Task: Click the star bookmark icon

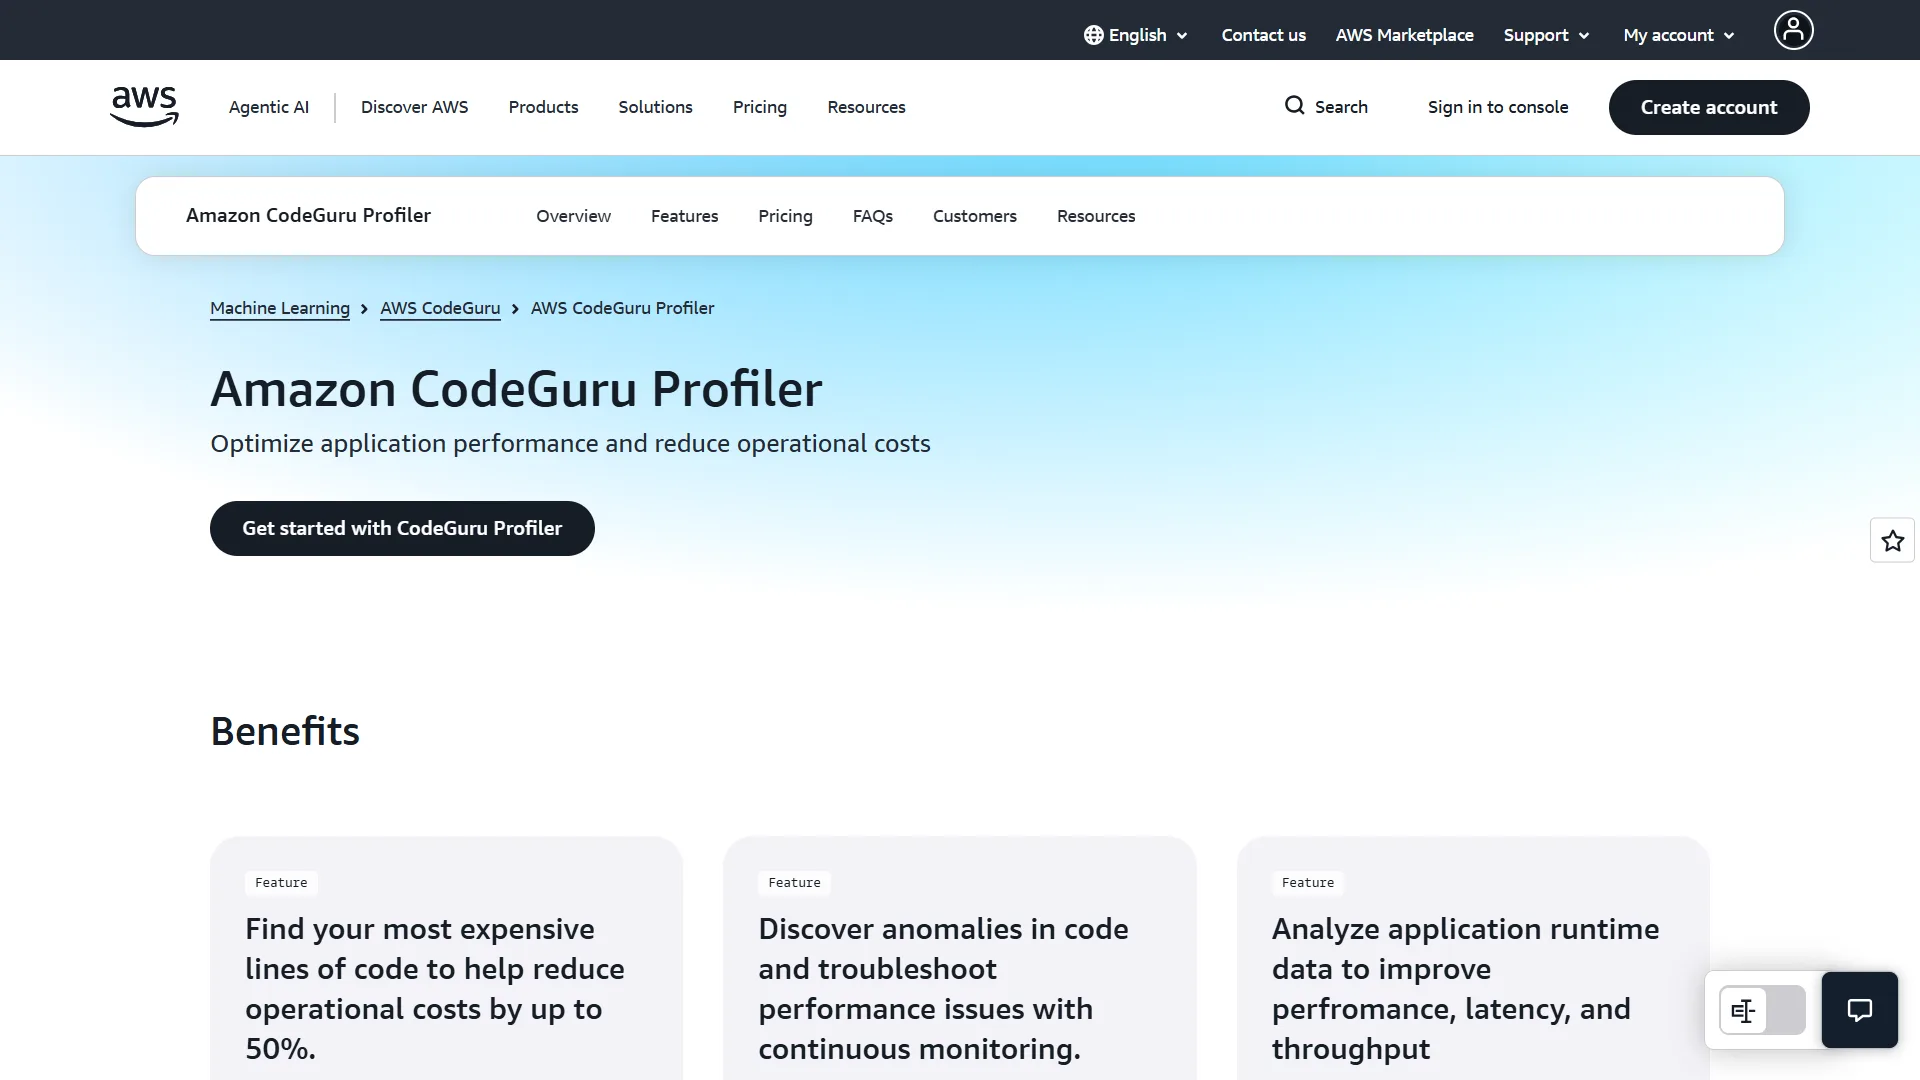Action: click(1892, 541)
